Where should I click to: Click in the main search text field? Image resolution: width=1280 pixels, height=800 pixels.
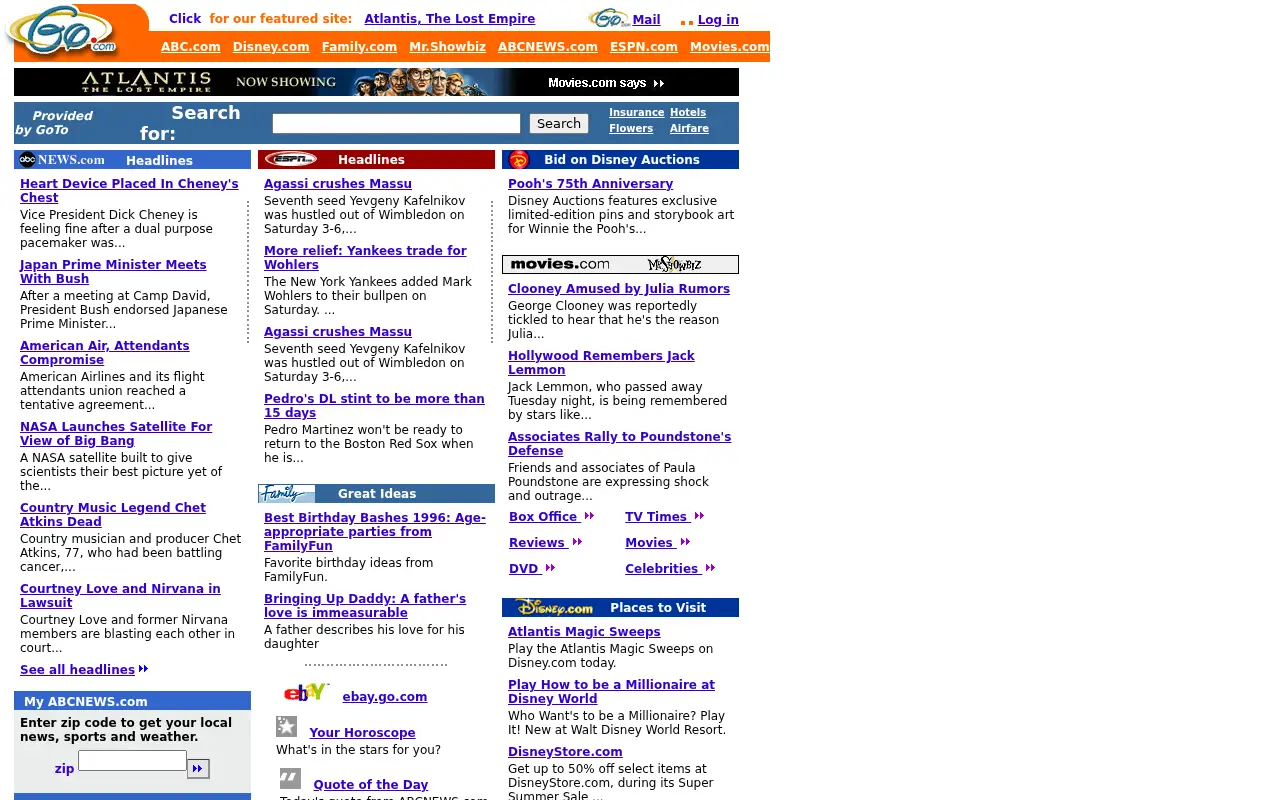[396, 123]
